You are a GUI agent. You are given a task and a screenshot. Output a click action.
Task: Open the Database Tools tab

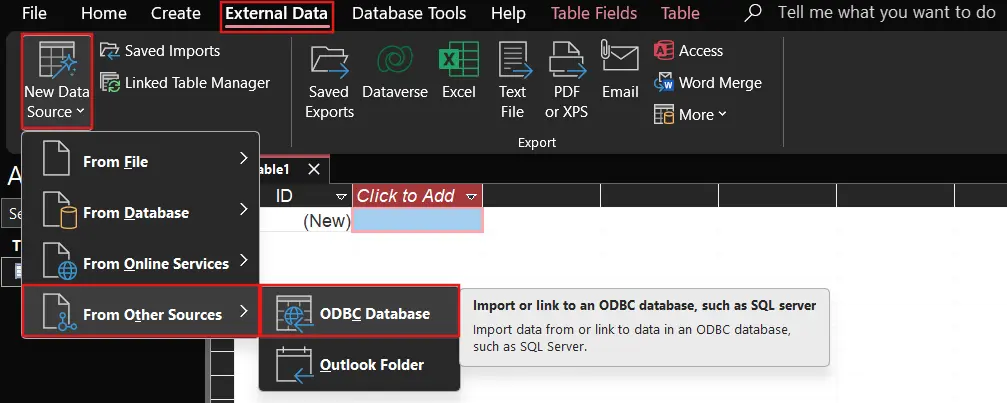point(409,13)
